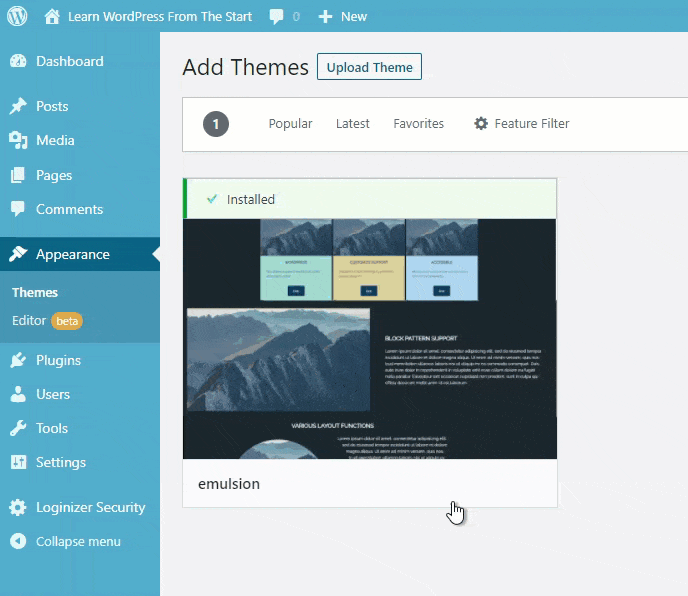The image size is (688, 596).
Task: Select the Appearance menu
Action: tap(80, 254)
